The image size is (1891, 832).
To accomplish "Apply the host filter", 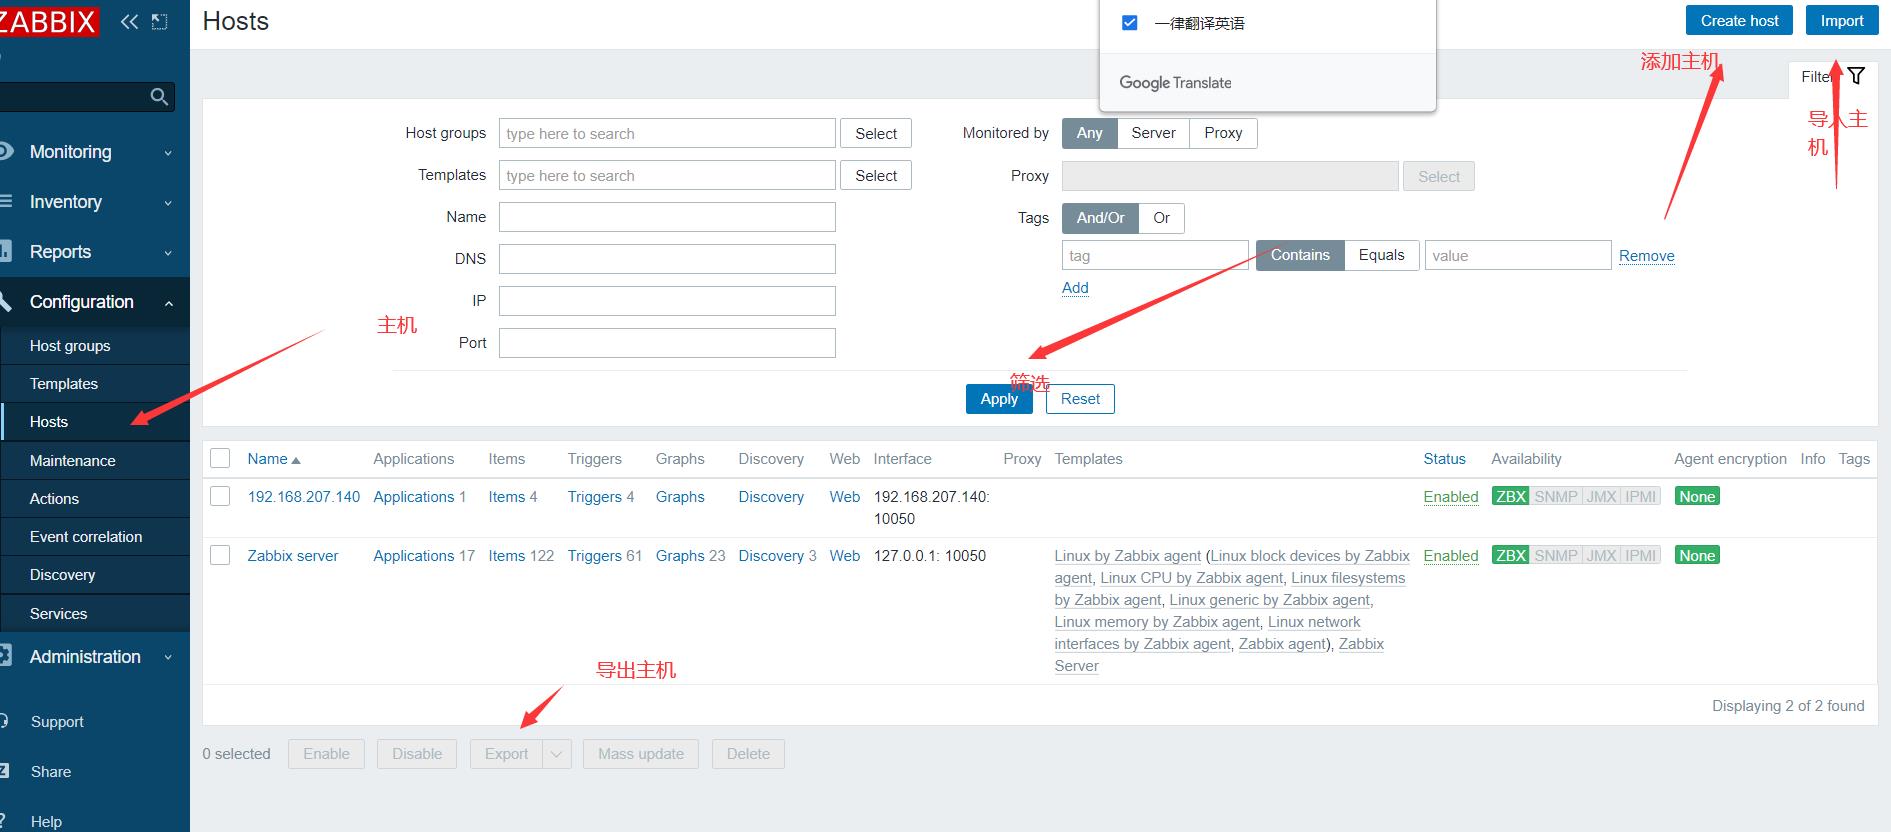I will point(999,399).
